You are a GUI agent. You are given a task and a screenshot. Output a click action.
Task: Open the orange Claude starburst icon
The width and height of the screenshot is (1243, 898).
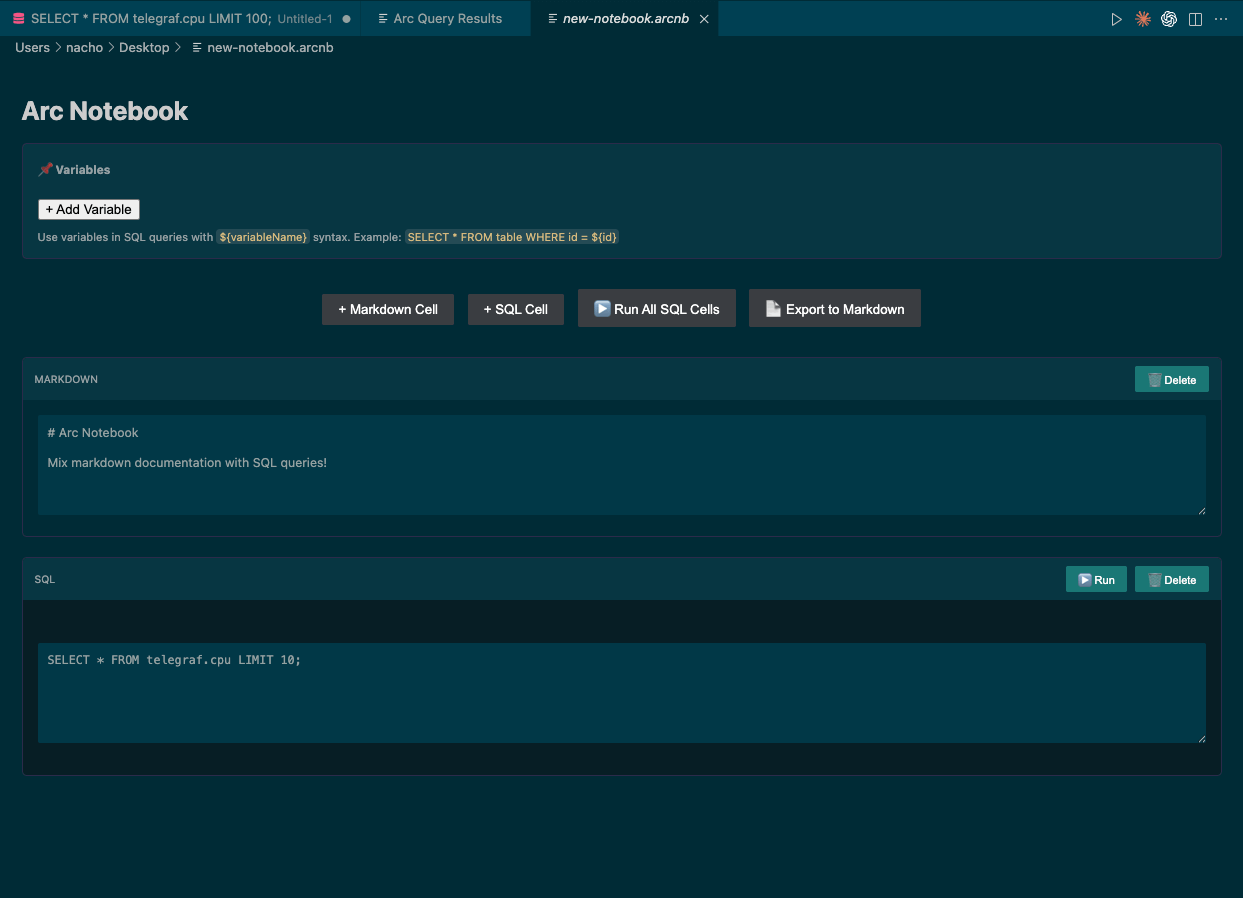pyautogui.click(x=1143, y=19)
